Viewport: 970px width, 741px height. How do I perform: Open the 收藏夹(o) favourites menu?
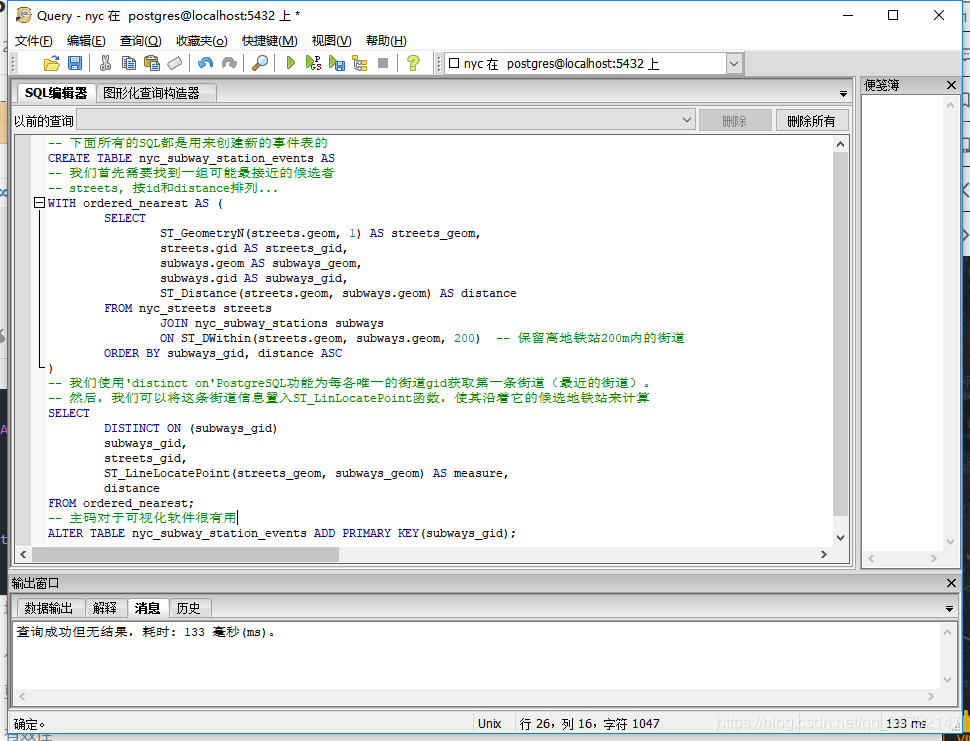(202, 41)
